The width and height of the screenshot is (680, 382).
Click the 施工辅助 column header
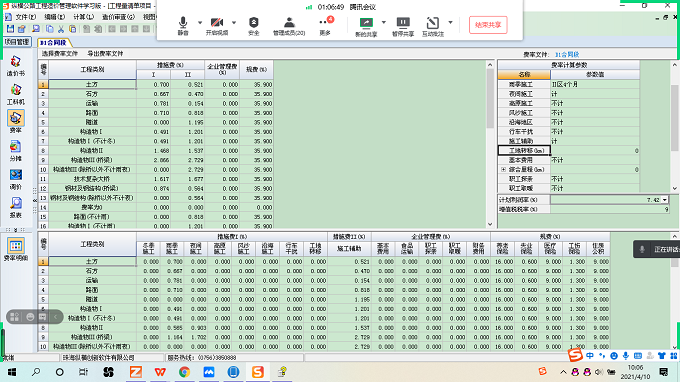click(x=349, y=249)
